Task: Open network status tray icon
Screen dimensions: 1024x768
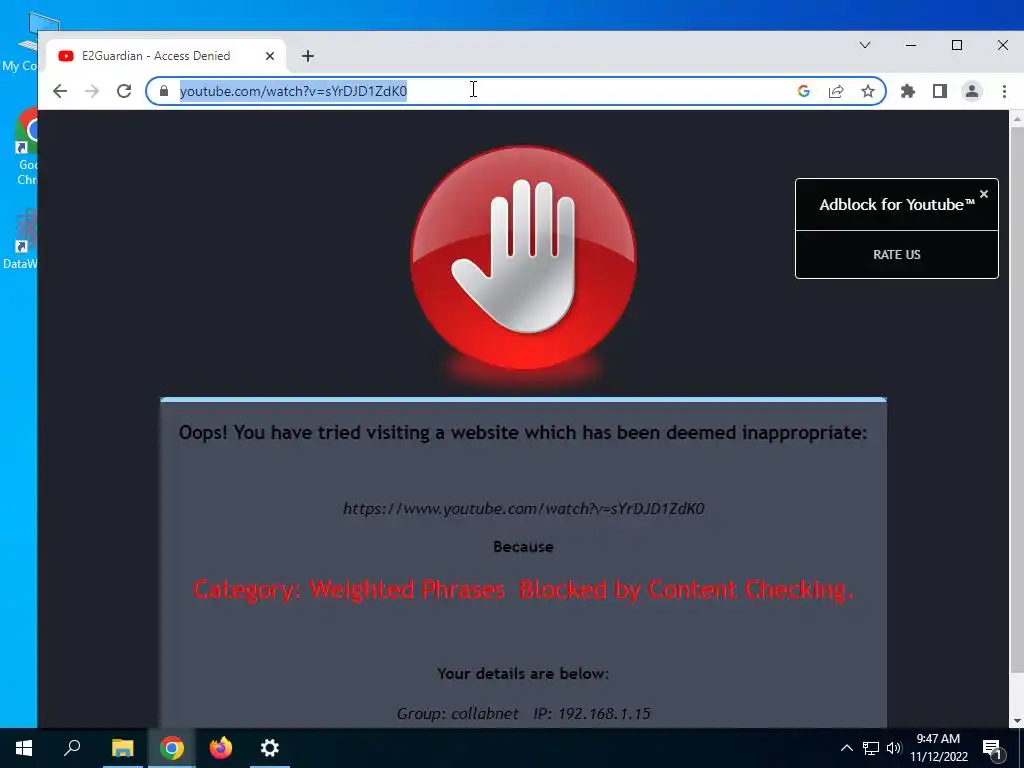Action: (x=871, y=748)
